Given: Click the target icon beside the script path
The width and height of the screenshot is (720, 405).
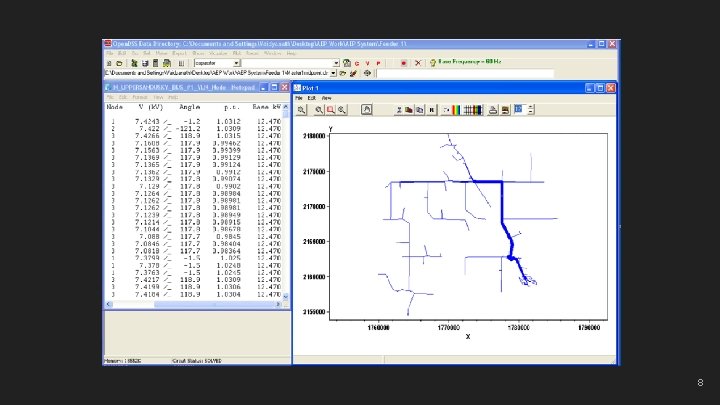Looking at the screenshot, I should pos(367,73).
